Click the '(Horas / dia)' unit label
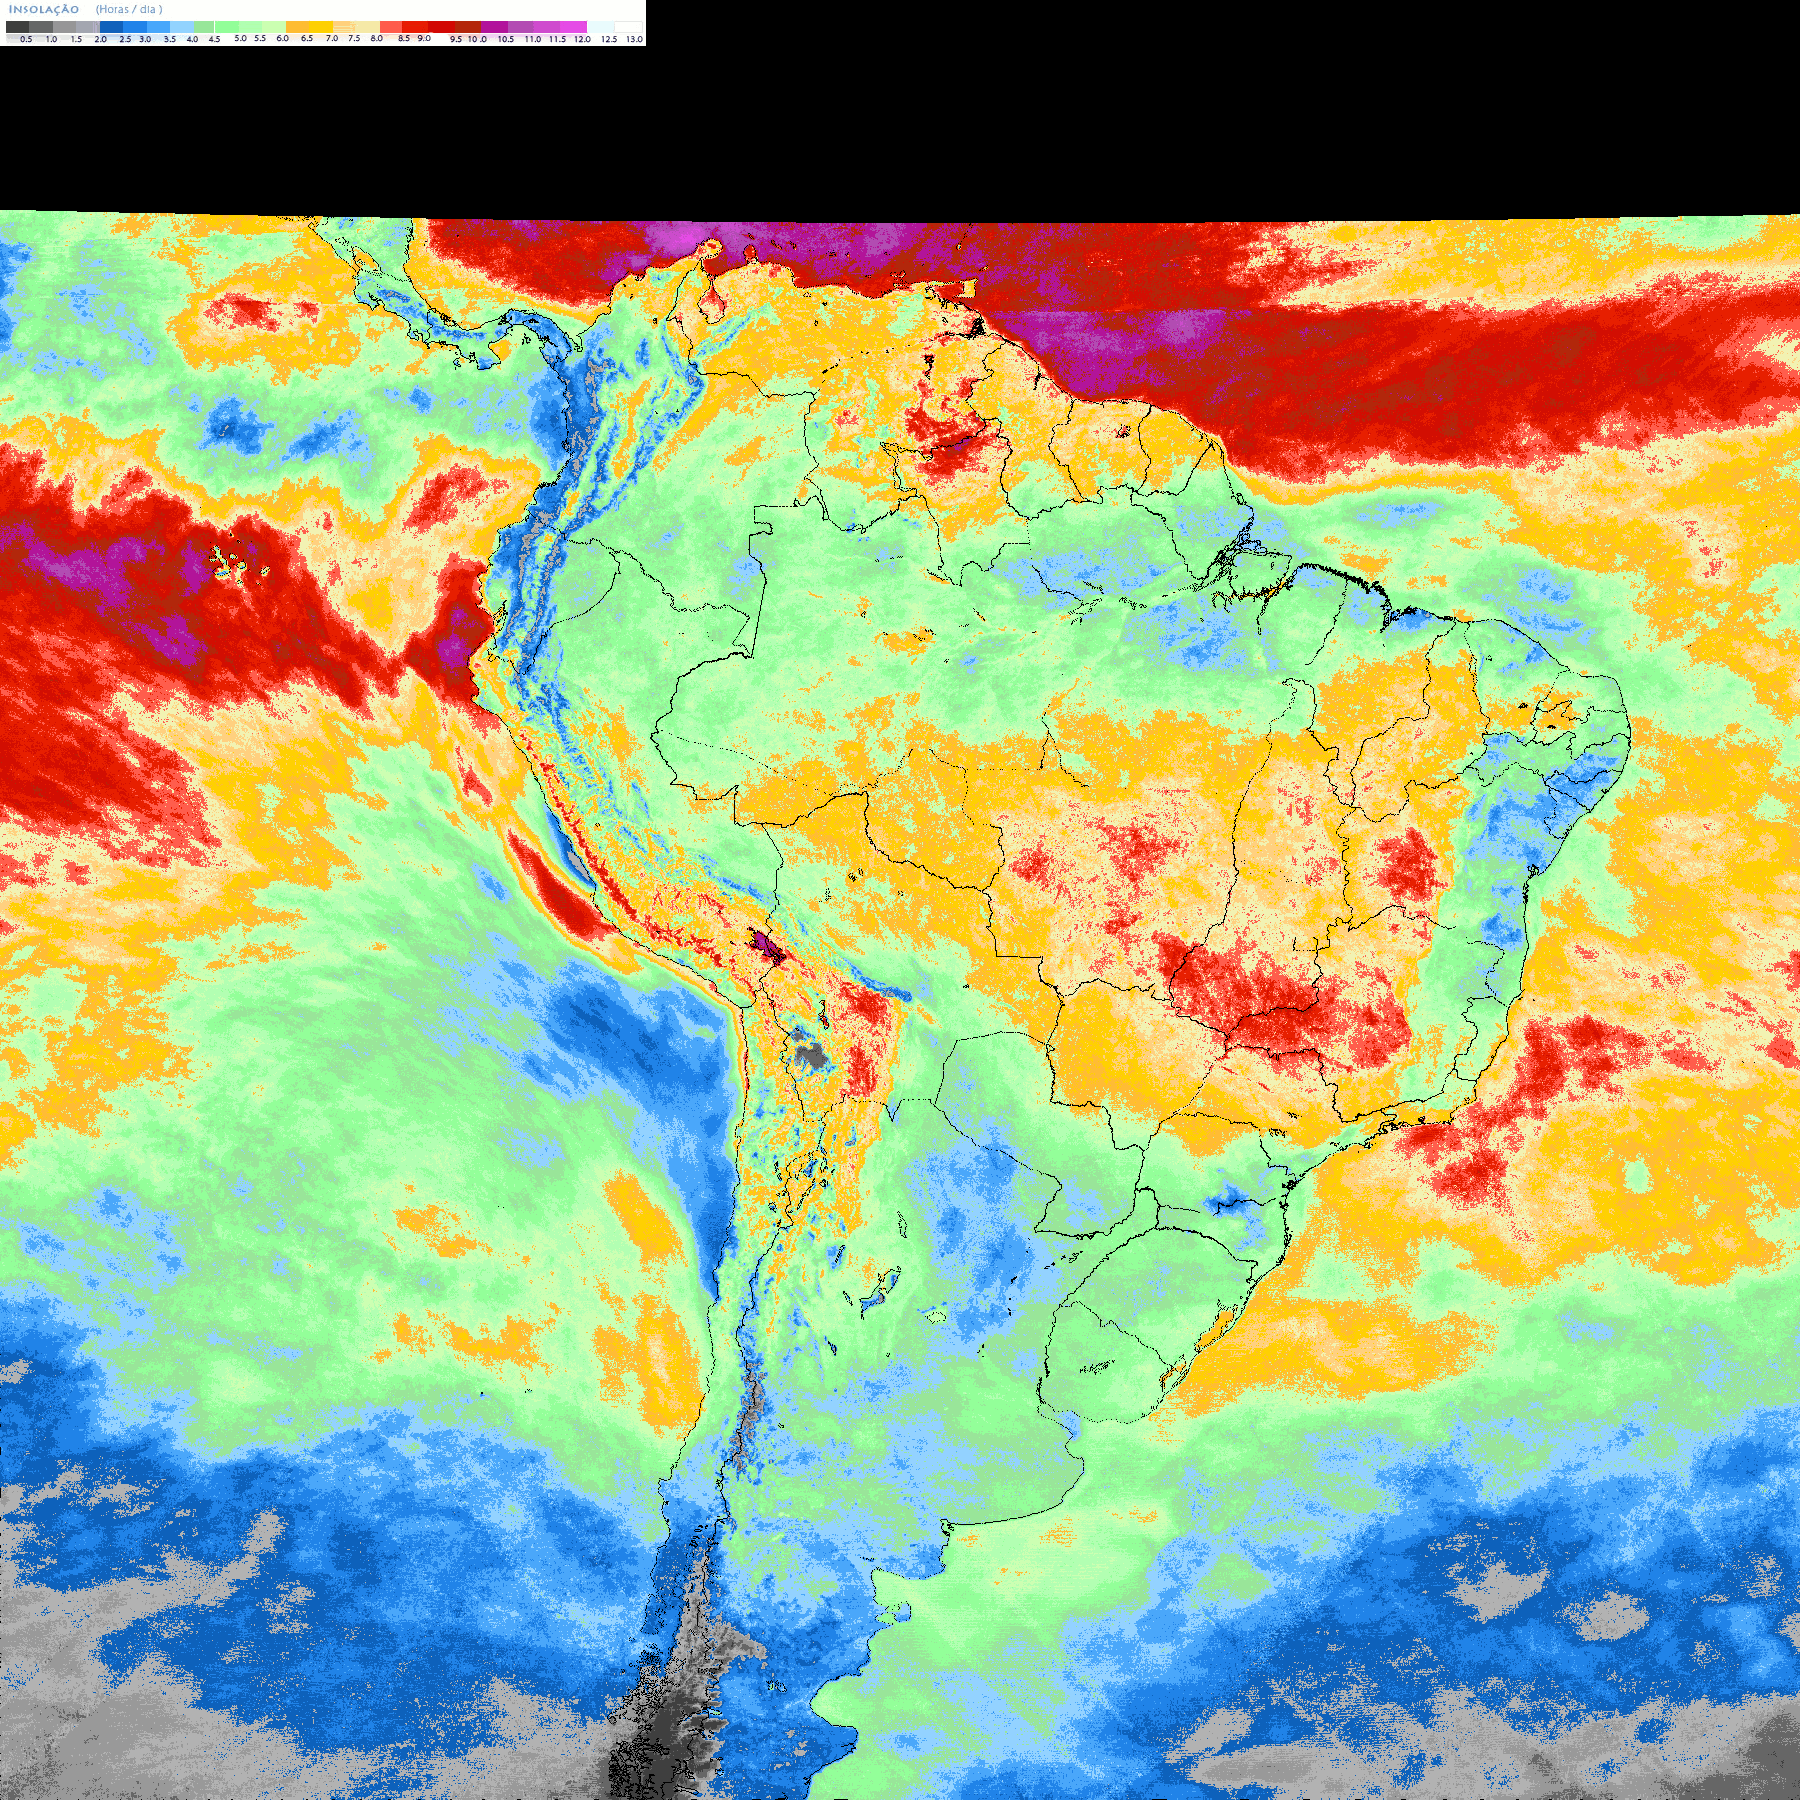Viewport: 1800px width, 1800px height. (129, 10)
